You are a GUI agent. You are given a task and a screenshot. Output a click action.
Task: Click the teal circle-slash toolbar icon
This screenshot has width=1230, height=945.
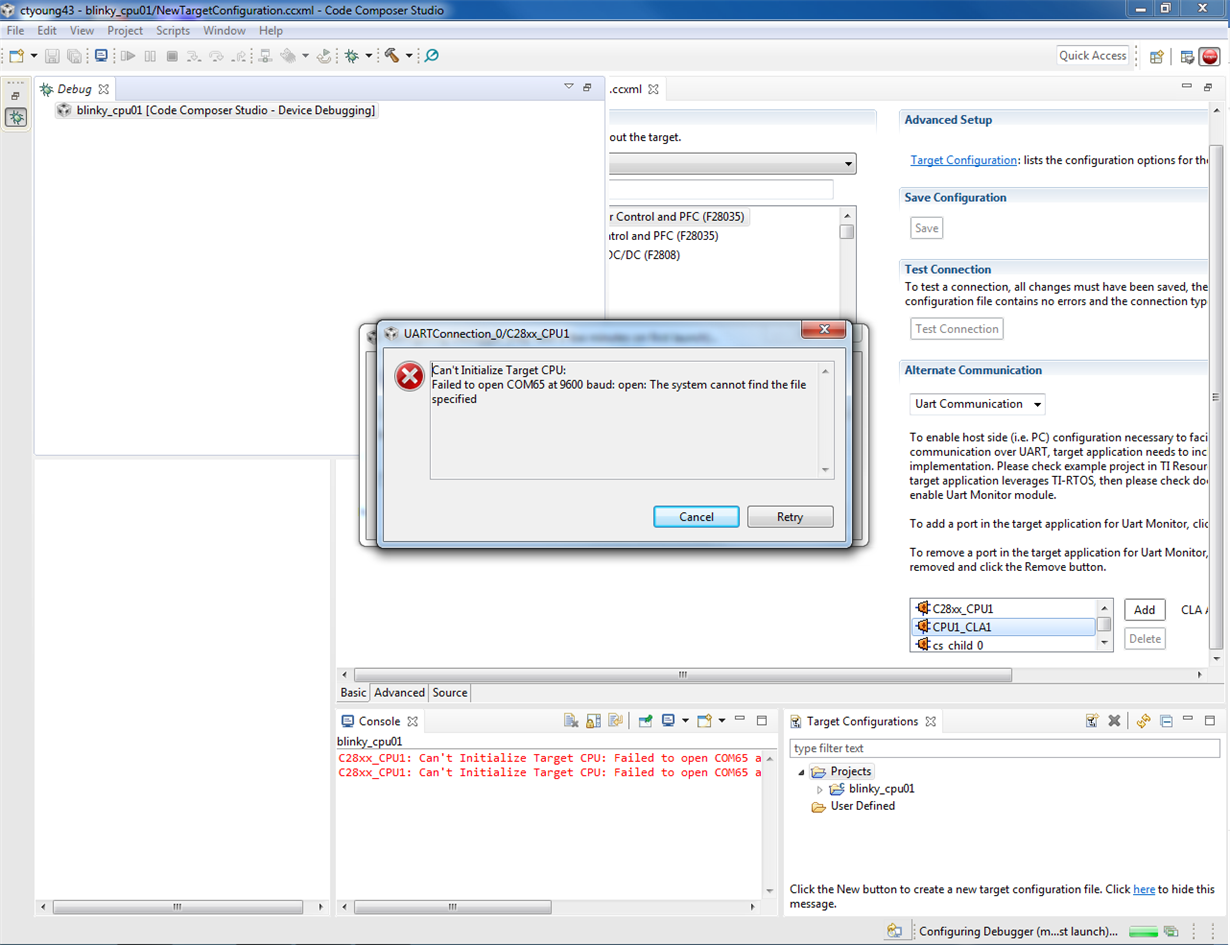click(432, 56)
